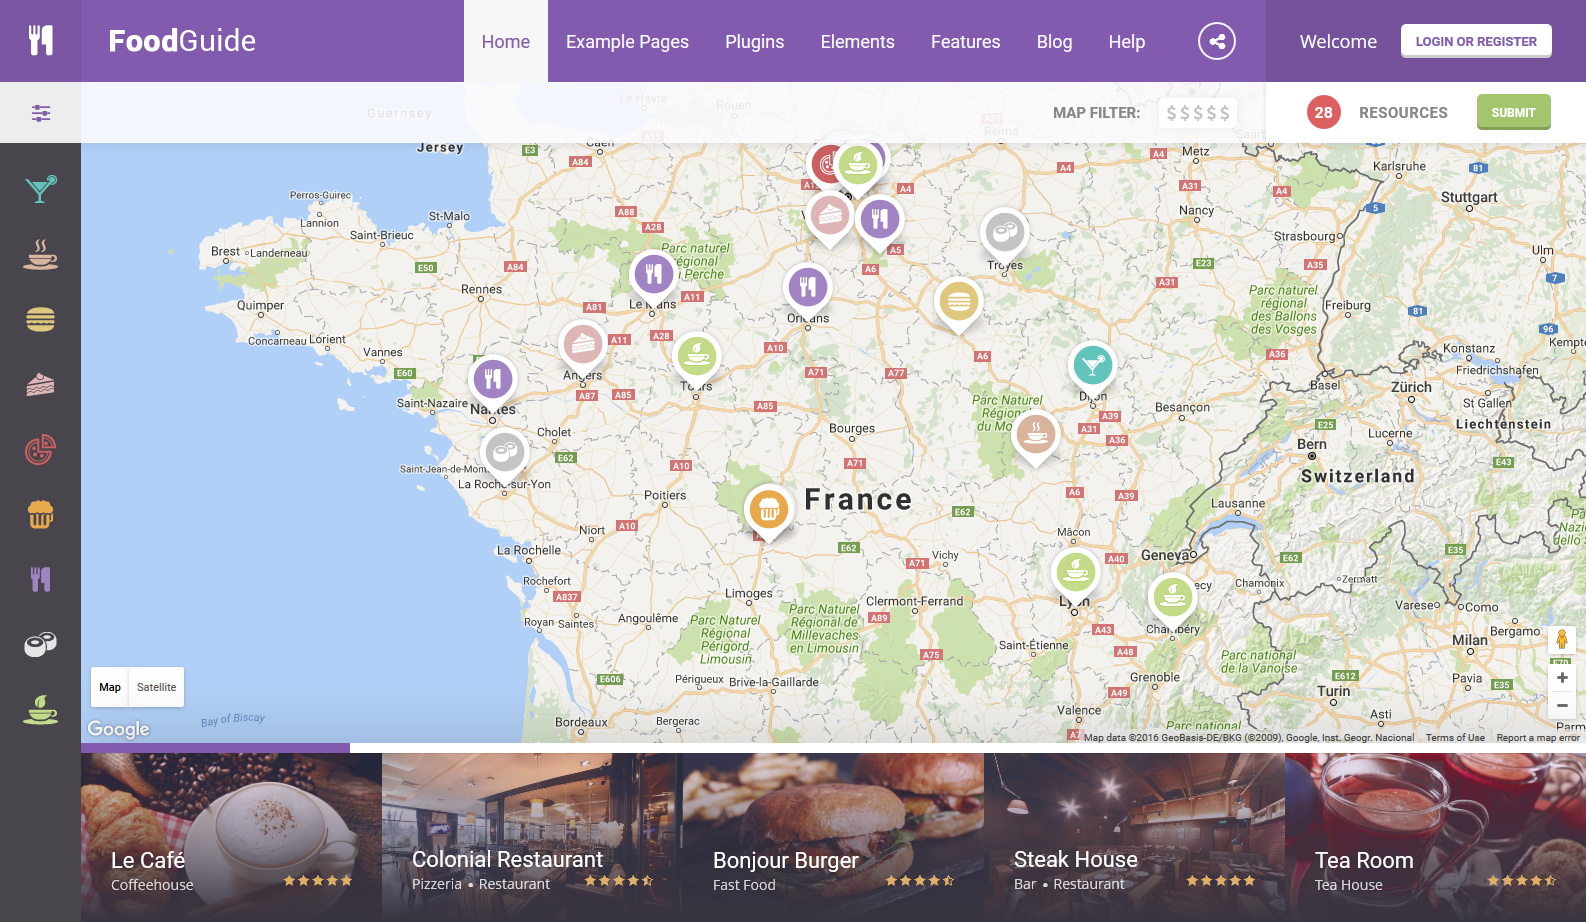This screenshot has width=1586, height=922.
Task: Open Help menu item
Action: tap(1126, 41)
